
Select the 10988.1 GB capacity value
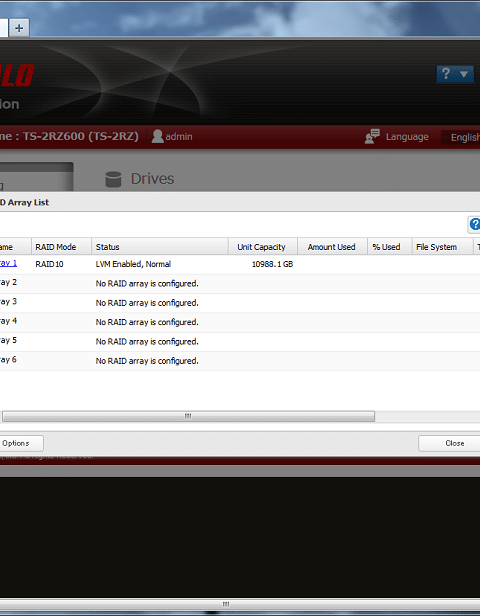point(272,264)
